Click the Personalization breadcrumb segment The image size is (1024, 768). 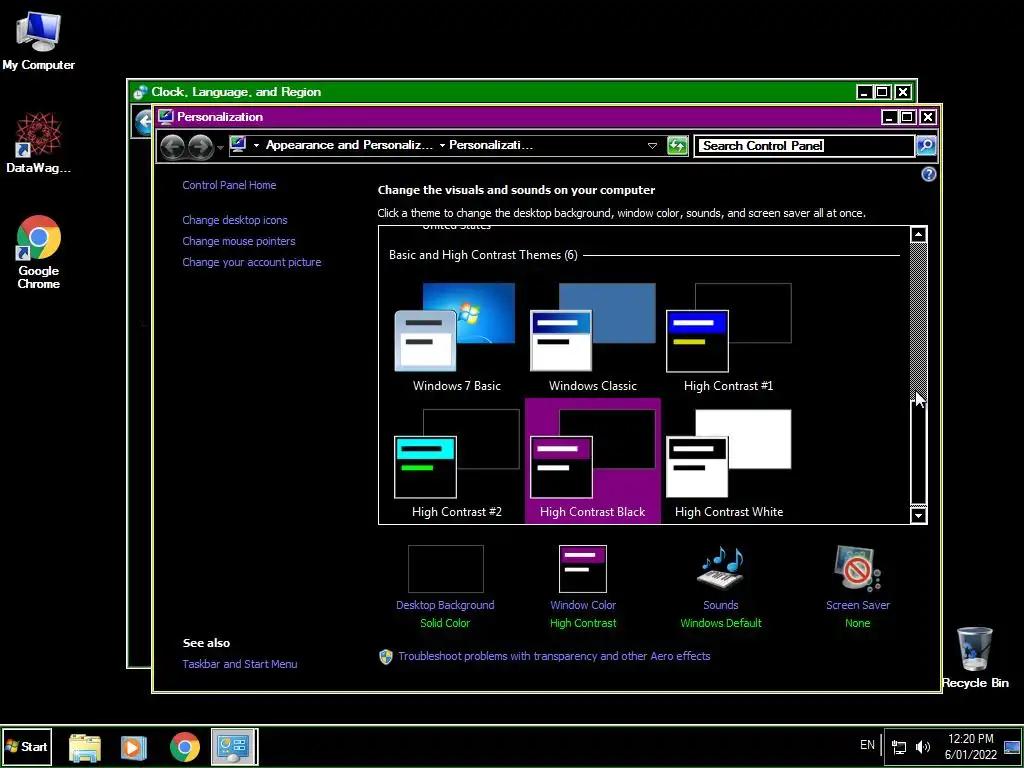491,145
